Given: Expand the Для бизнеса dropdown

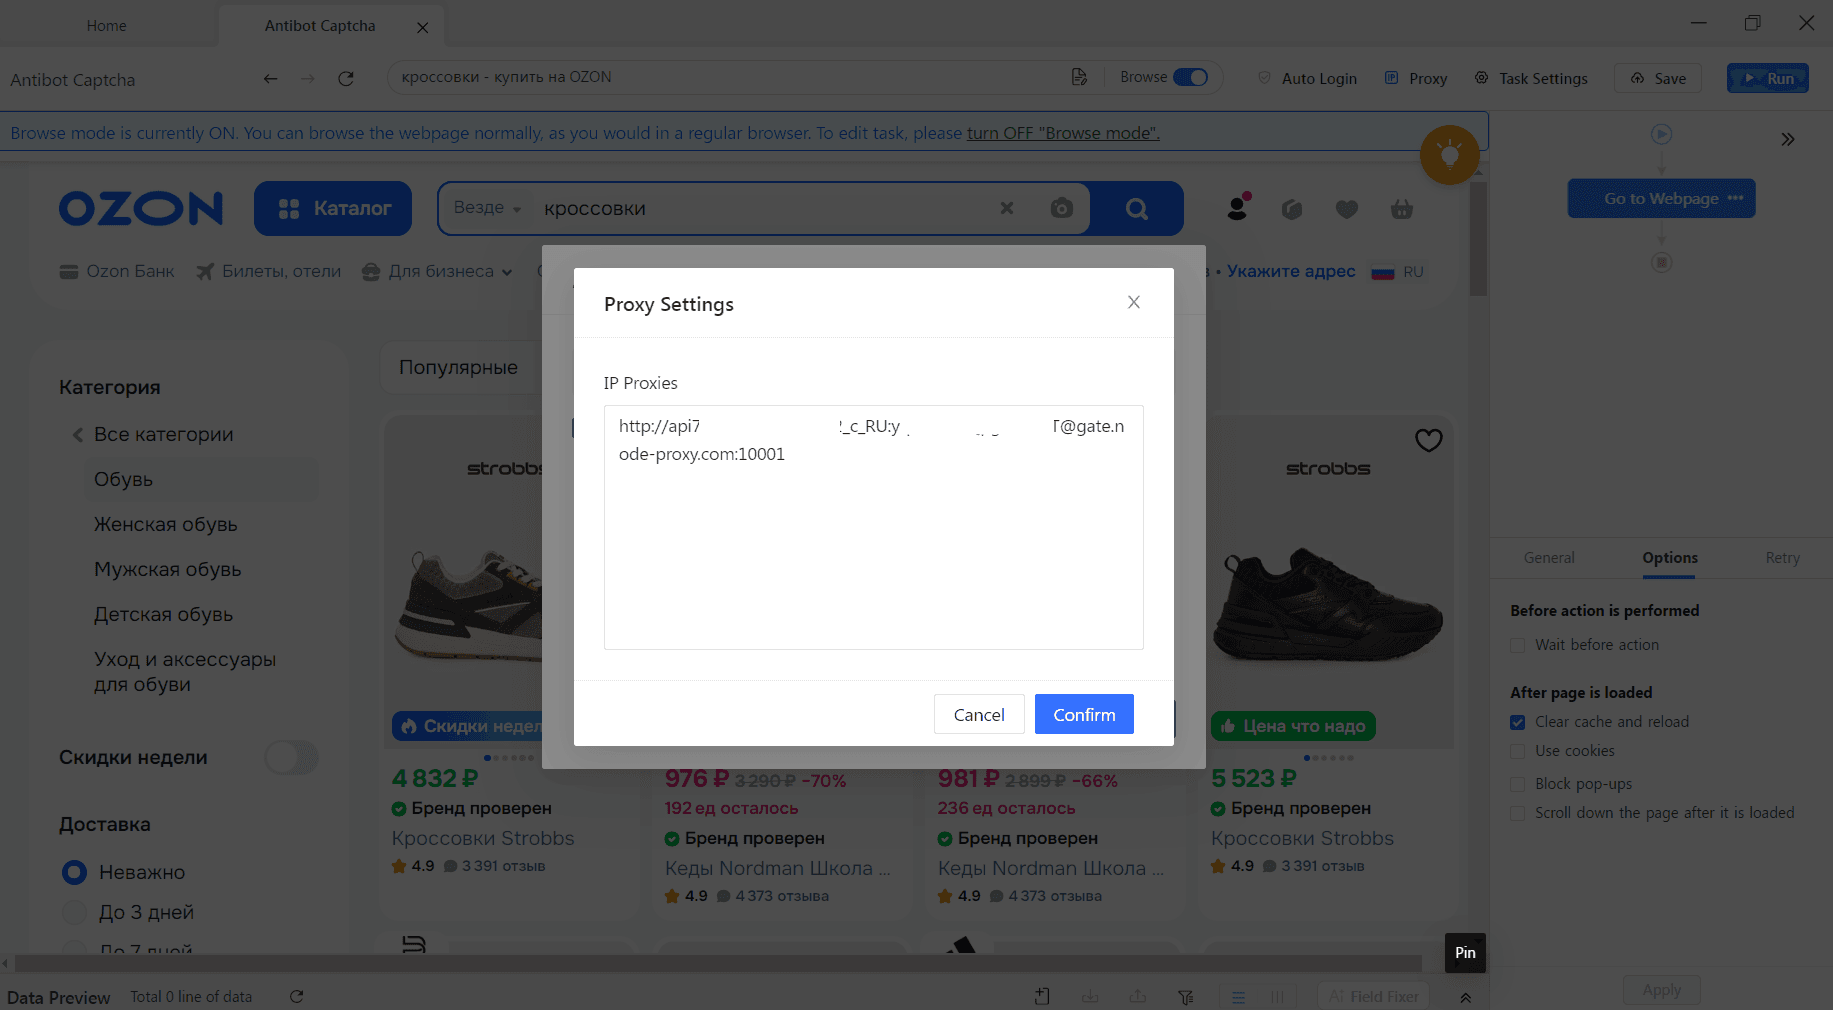Looking at the screenshot, I should coord(437,271).
